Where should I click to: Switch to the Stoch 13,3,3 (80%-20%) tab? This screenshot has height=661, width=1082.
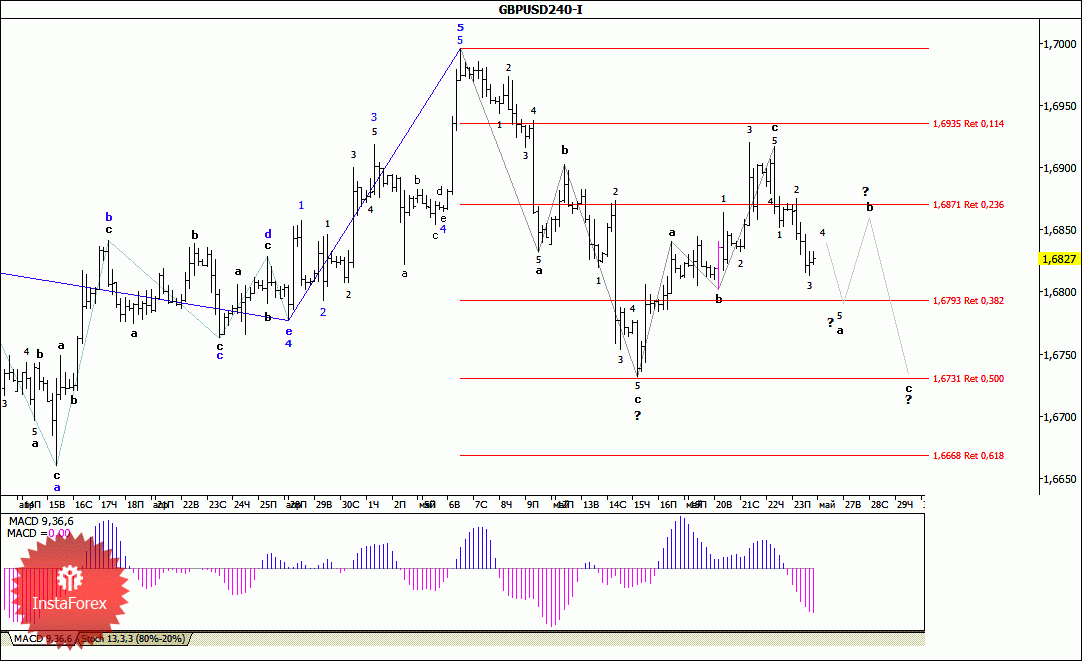pos(133,639)
